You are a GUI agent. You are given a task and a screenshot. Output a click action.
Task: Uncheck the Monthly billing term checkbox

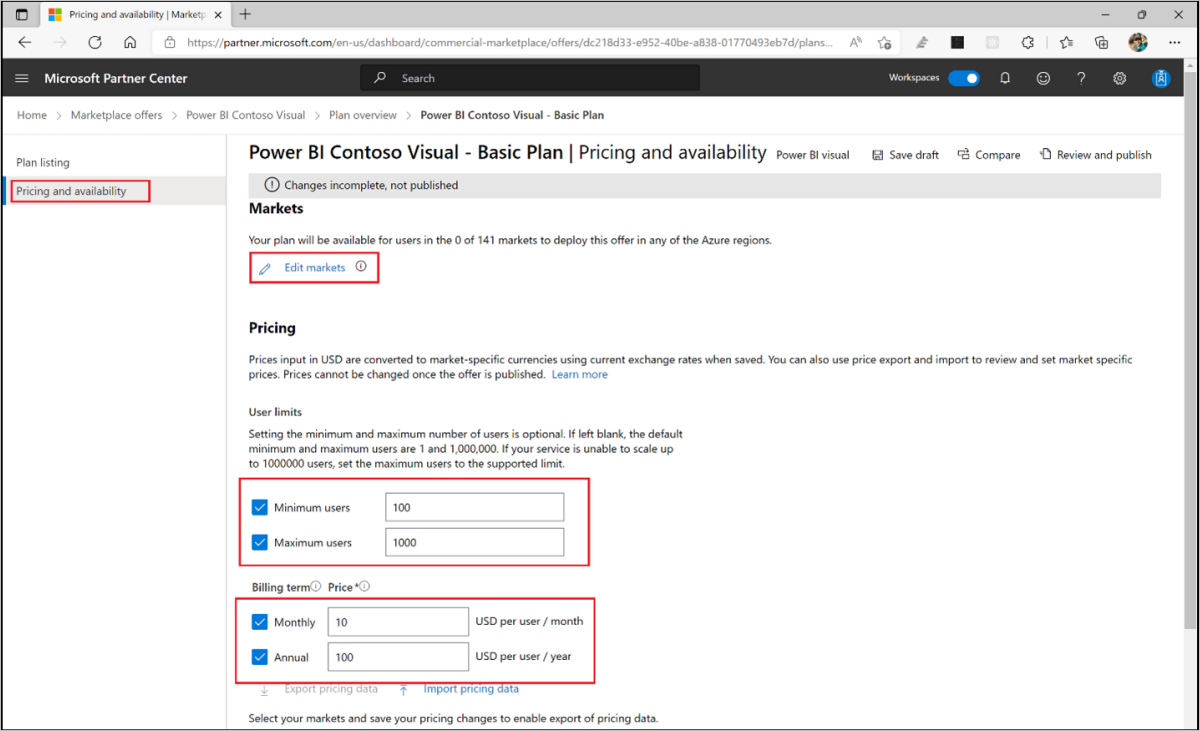tap(260, 622)
